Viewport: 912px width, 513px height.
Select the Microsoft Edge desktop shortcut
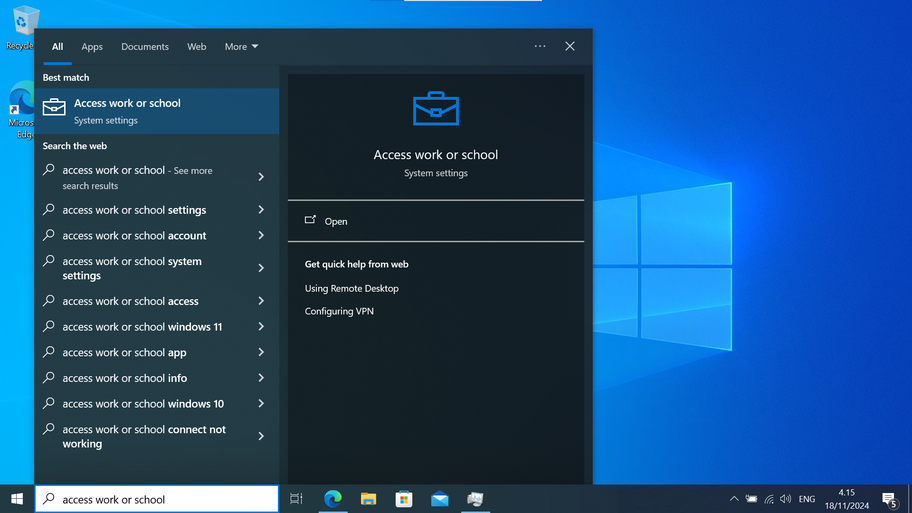pos(21,110)
